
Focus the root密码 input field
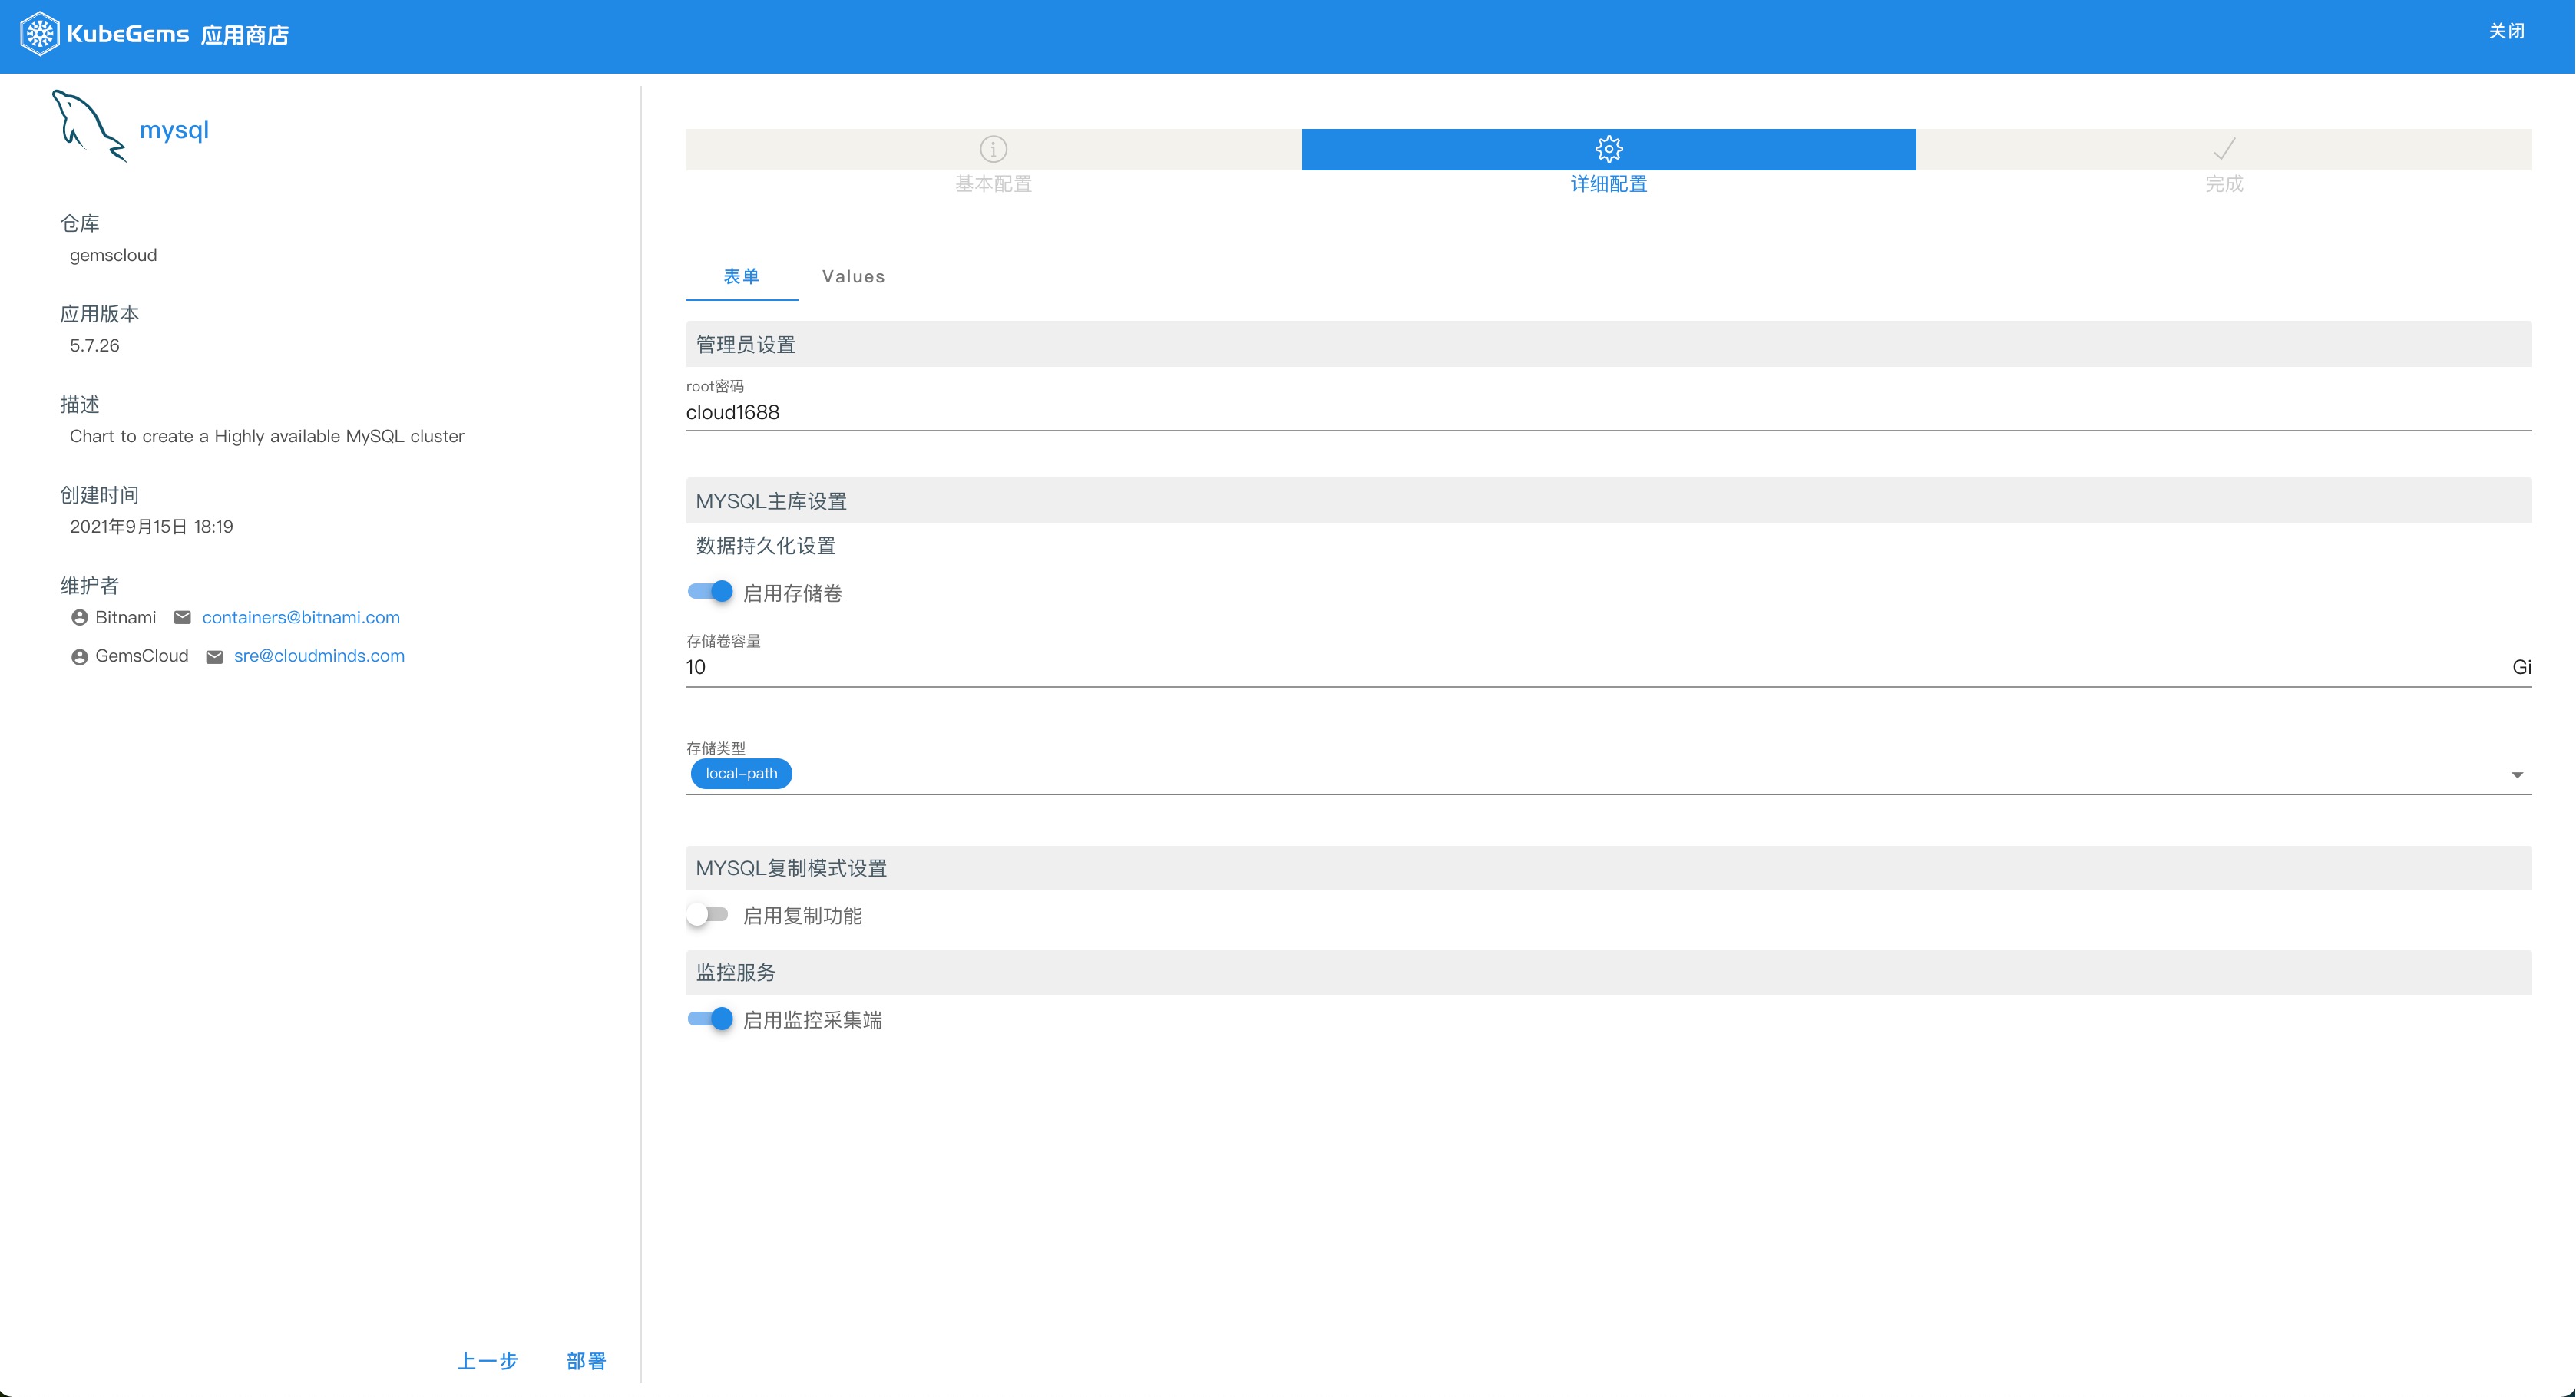1608,412
